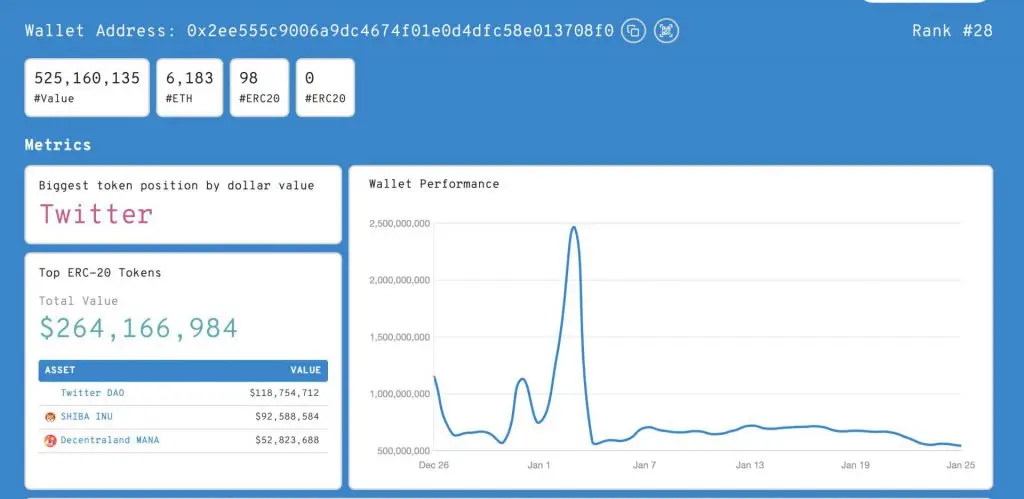This screenshot has height=499, width=1024.
Task: Click the $92,588,584 value cell
Action: point(287,416)
